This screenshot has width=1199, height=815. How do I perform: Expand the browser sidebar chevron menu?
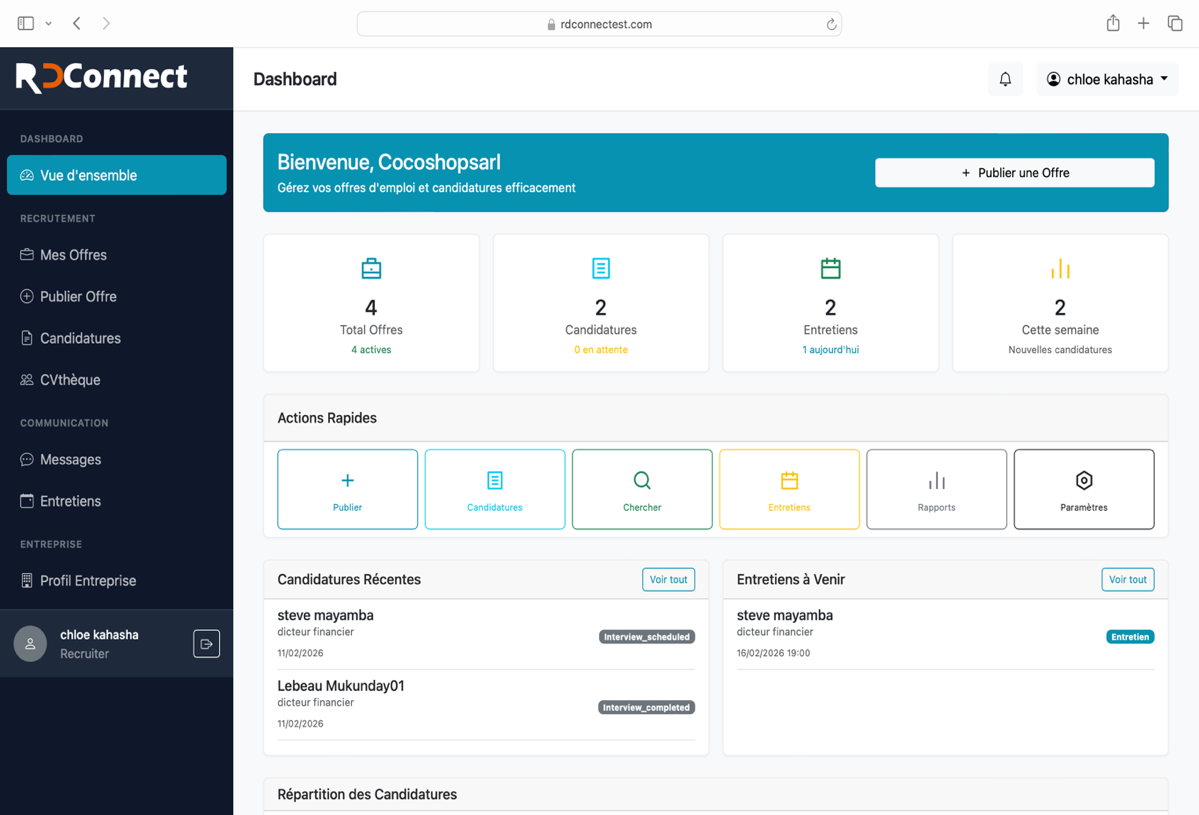tap(48, 24)
